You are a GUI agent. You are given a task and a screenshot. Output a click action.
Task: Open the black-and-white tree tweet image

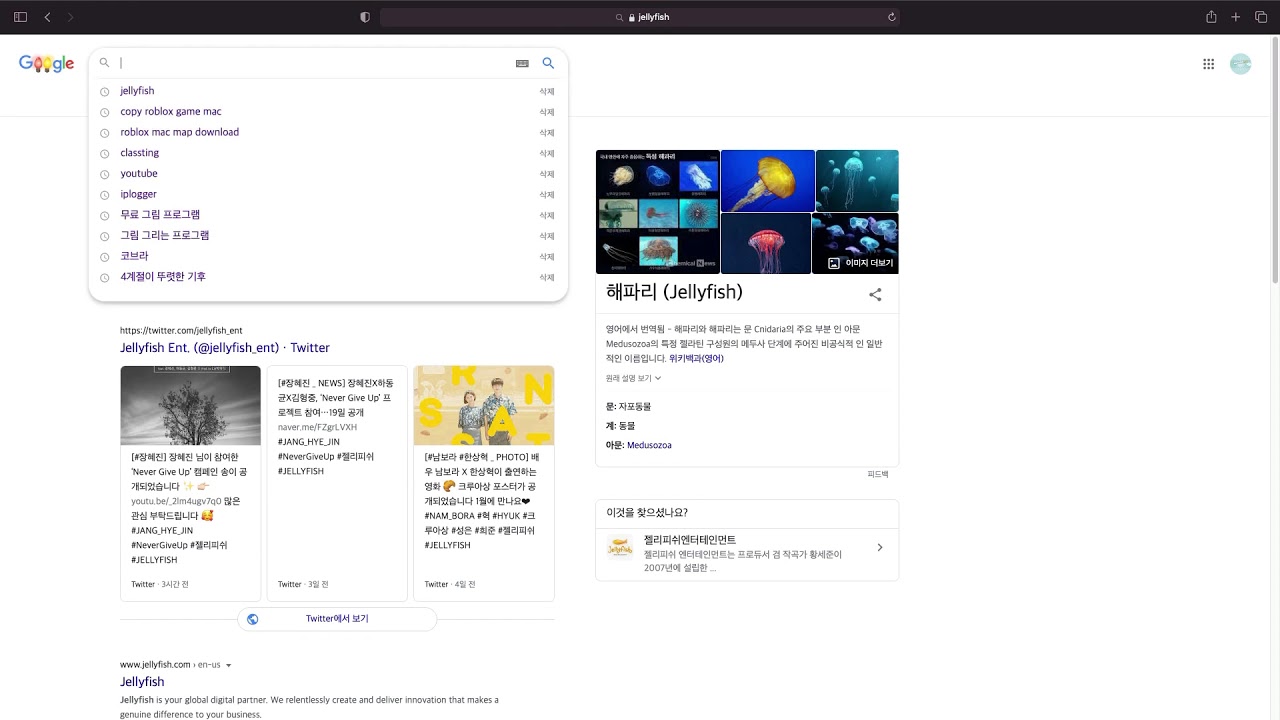coord(190,406)
